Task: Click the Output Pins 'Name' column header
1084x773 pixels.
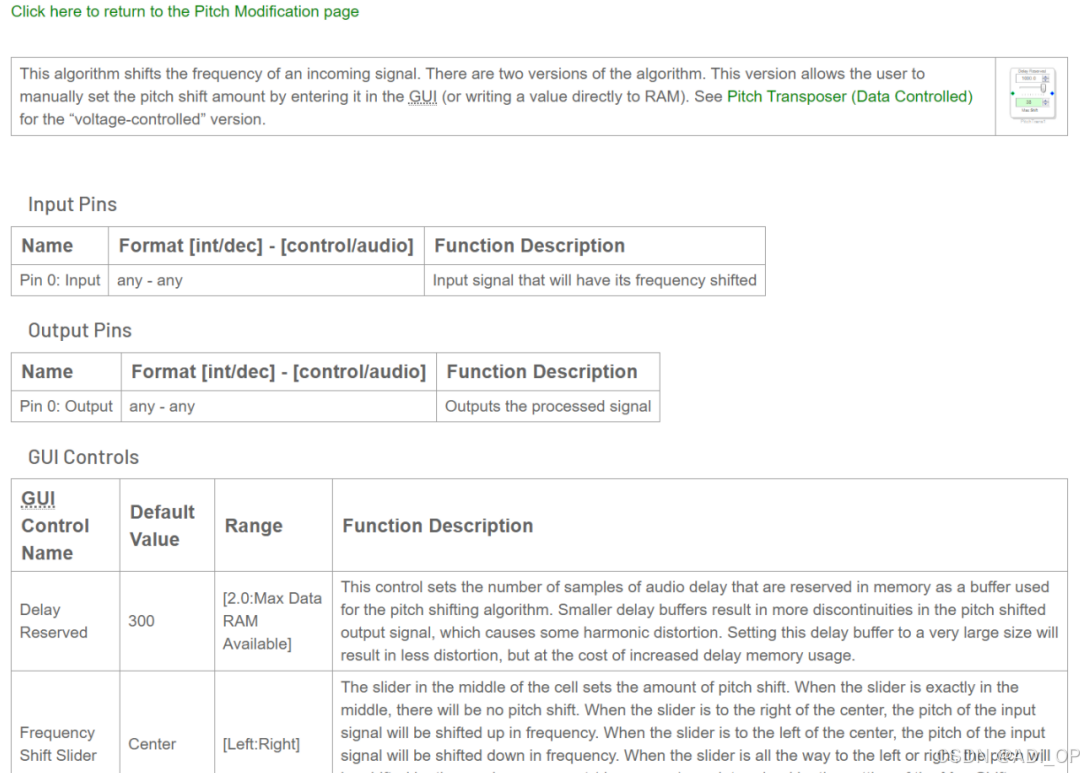Action: click(x=66, y=372)
